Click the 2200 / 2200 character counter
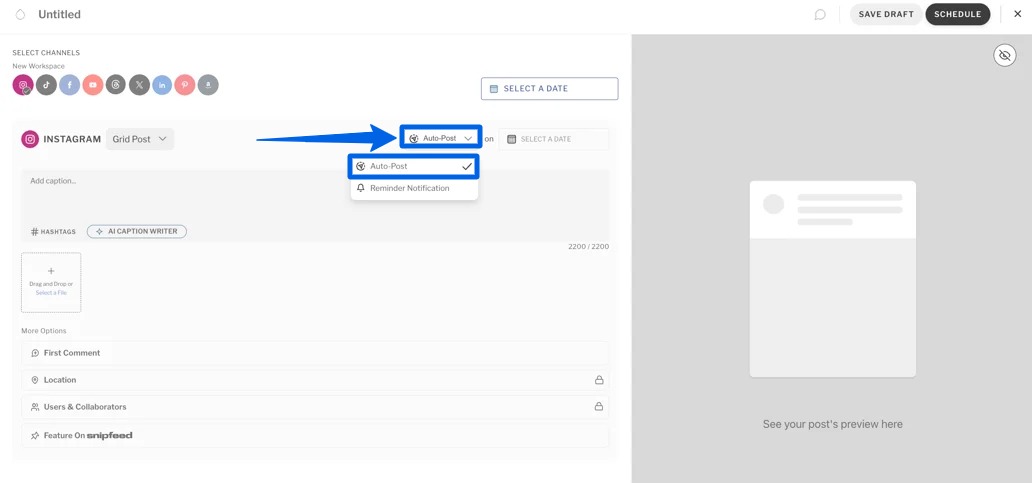The image size is (1032, 483). (x=588, y=247)
